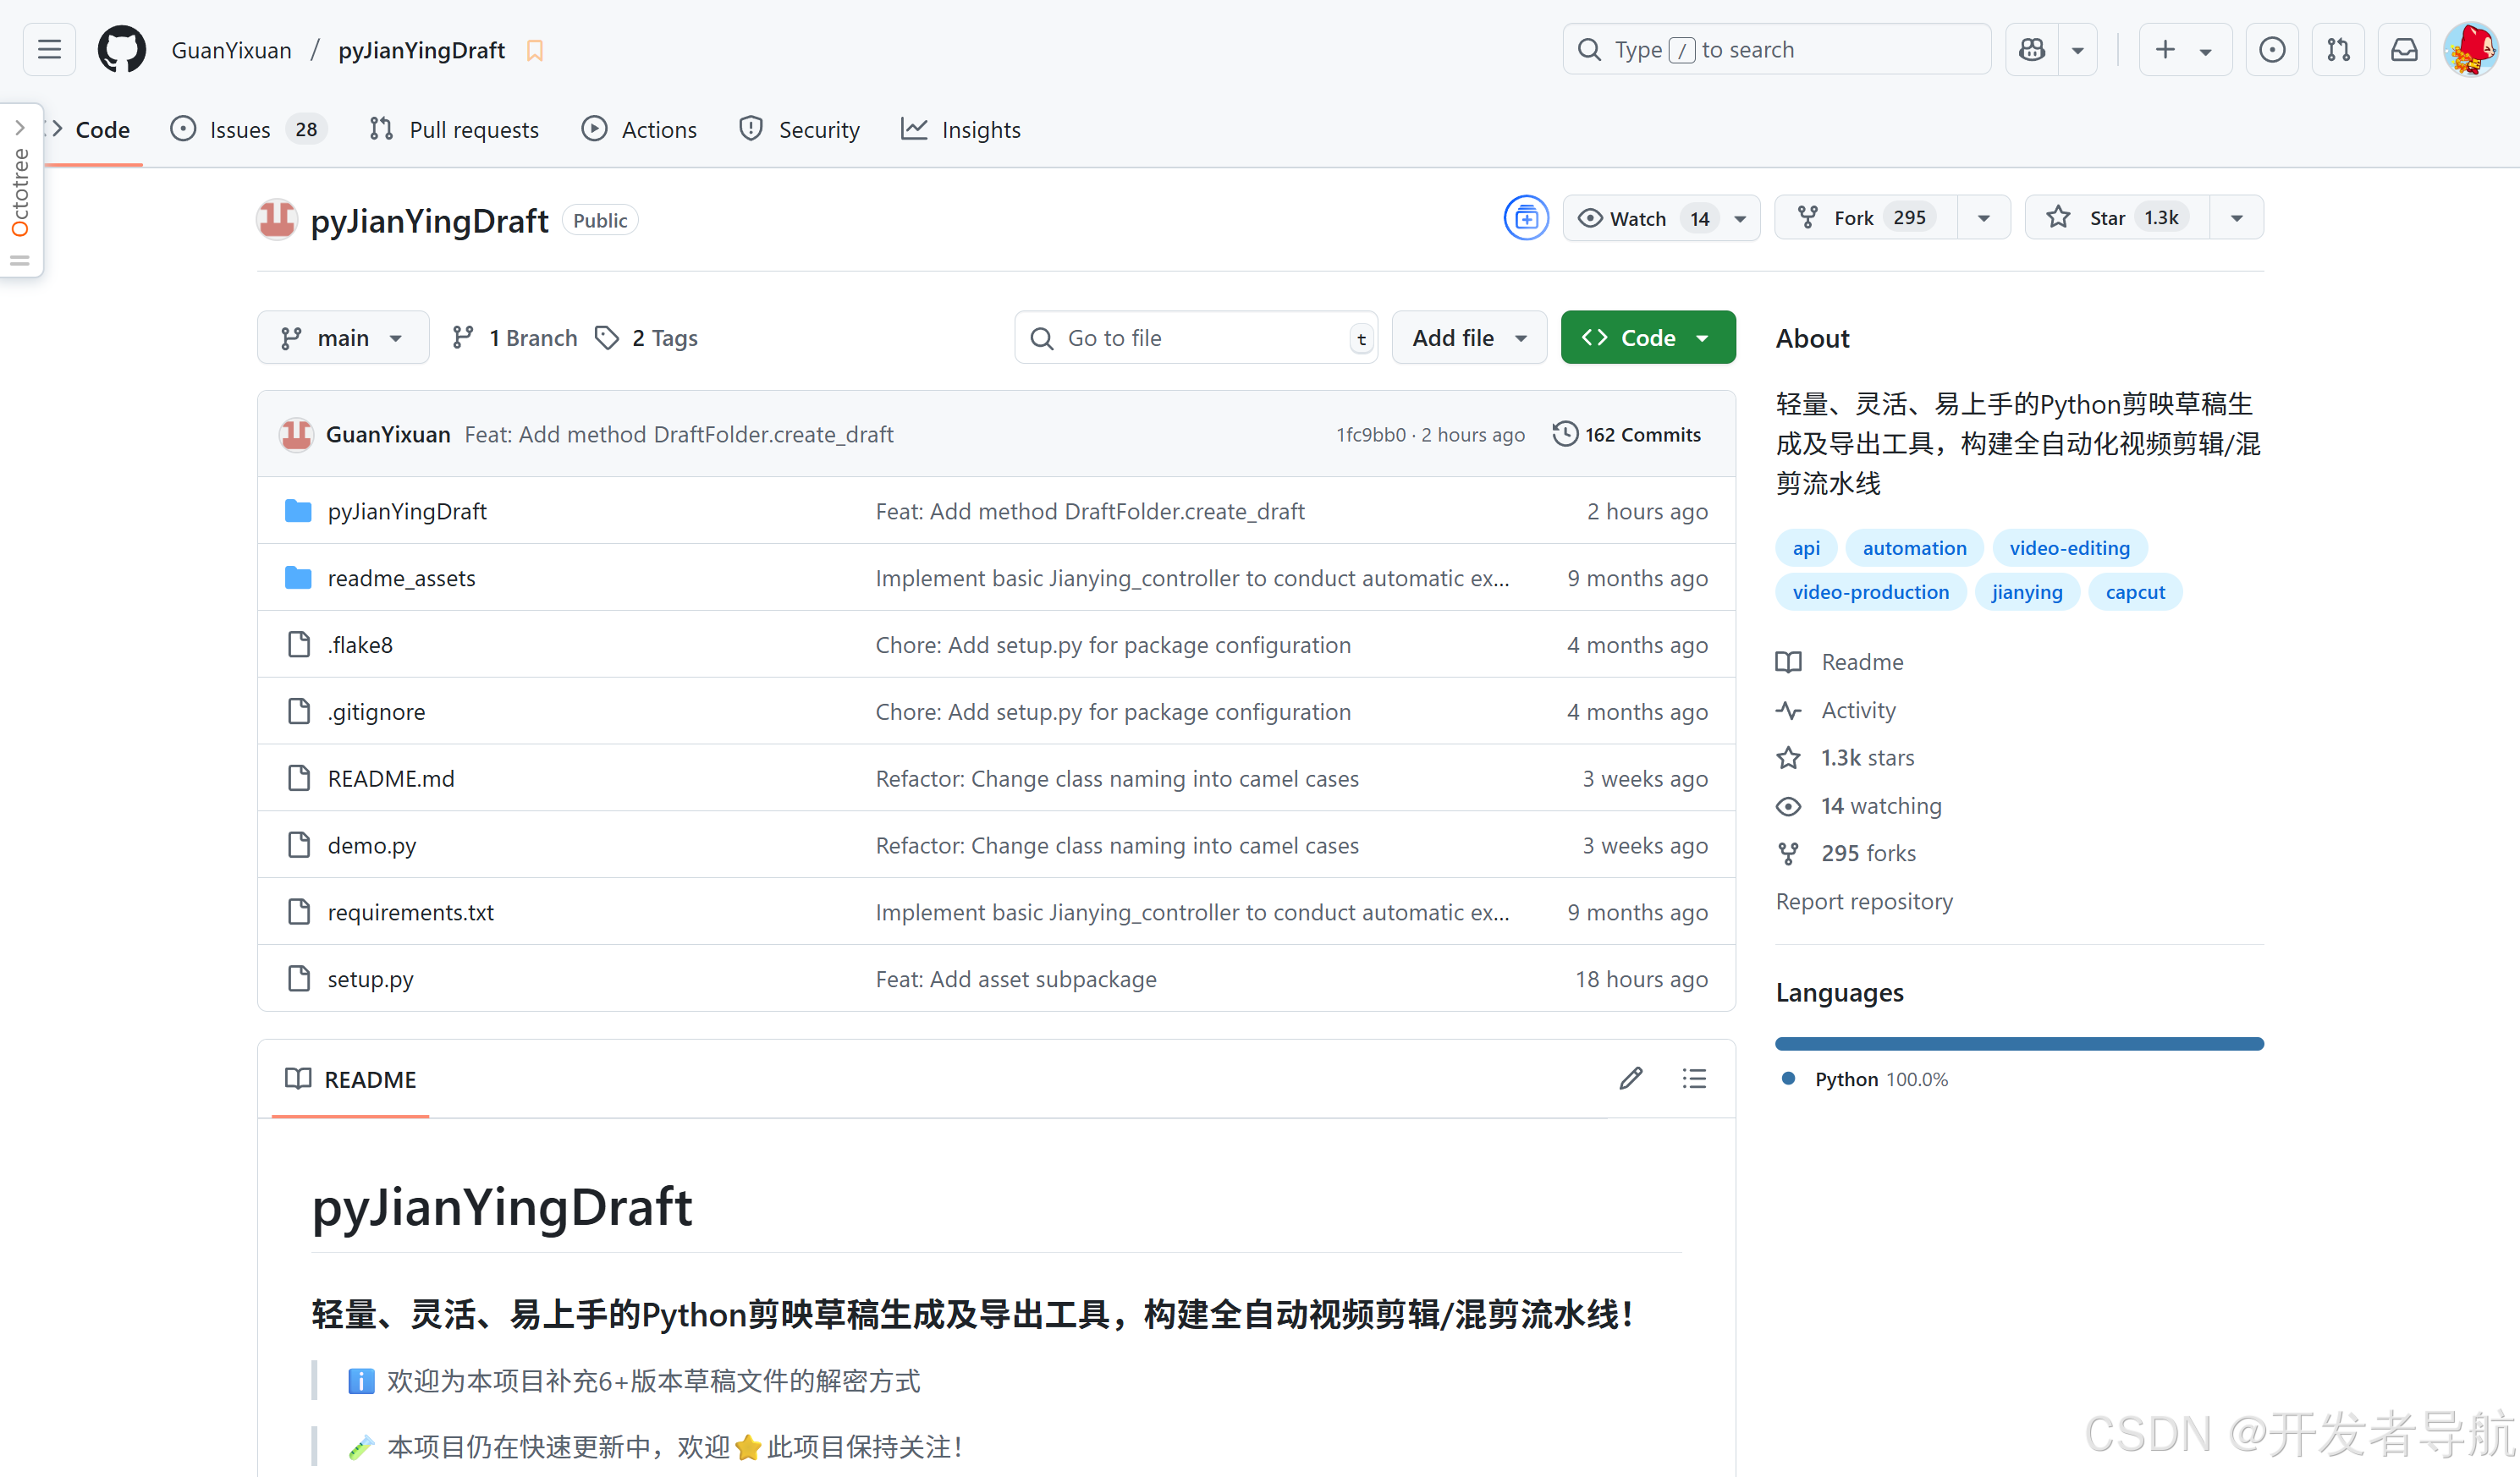The image size is (2520, 1477).
Task: View 14 watching link
Action: pyautogui.click(x=1860, y=807)
